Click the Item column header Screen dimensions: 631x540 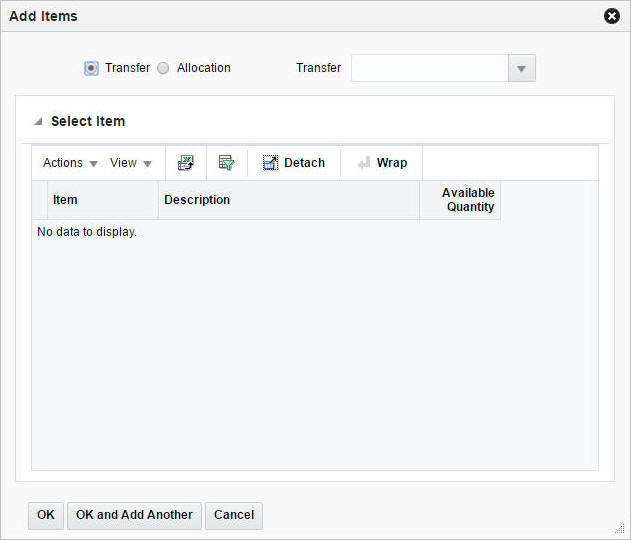[103, 200]
